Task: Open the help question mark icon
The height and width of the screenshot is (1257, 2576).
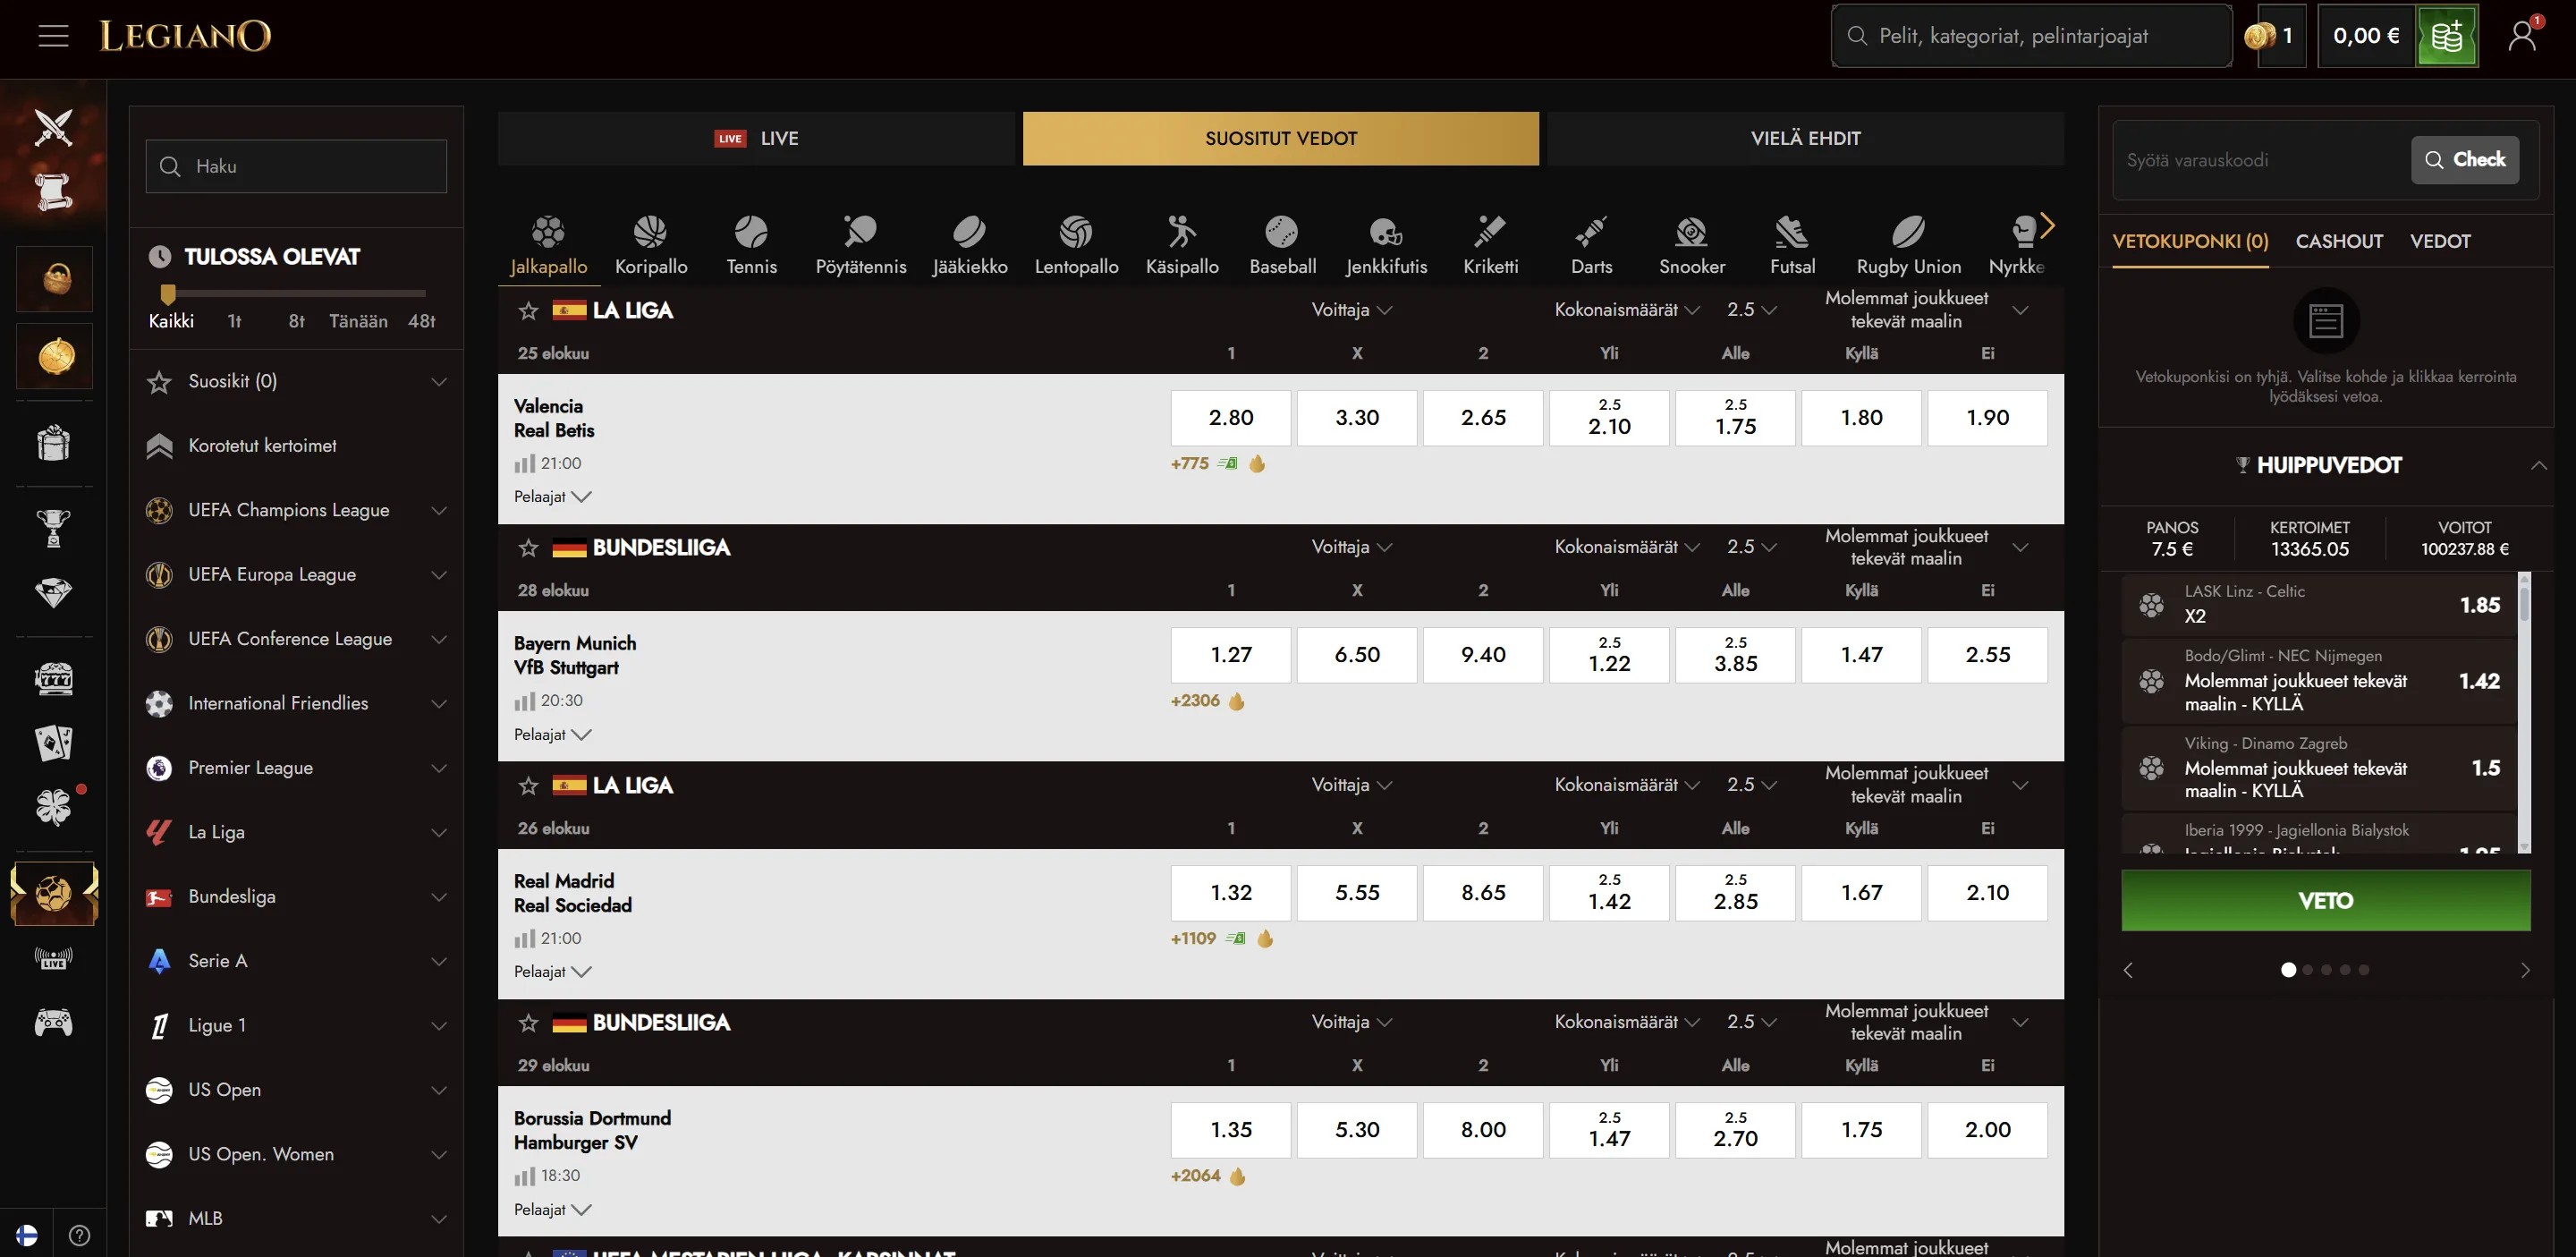Action: click(x=80, y=1235)
